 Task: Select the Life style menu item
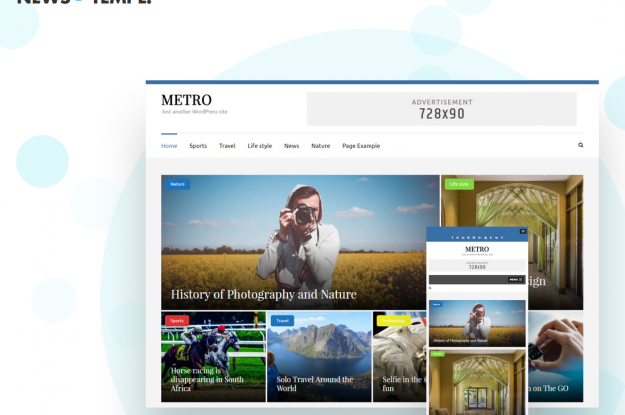(x=259, y=146)
